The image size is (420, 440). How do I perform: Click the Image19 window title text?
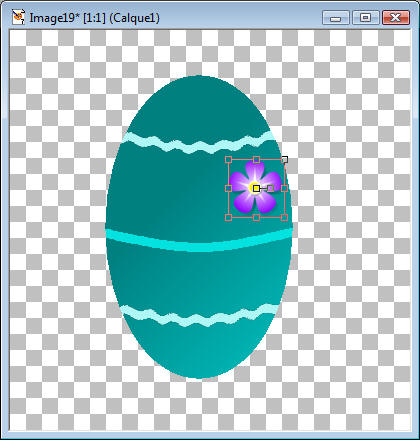[x=94, y=17]
